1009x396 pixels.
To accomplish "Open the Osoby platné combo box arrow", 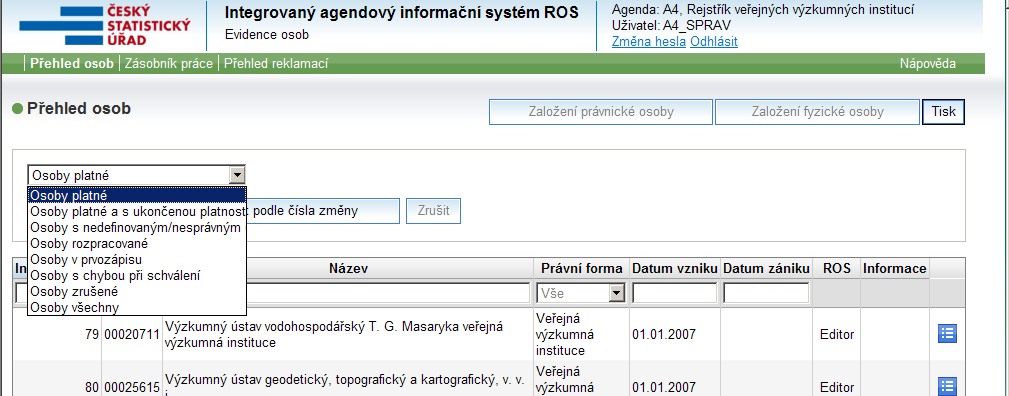I will (237, 174).
